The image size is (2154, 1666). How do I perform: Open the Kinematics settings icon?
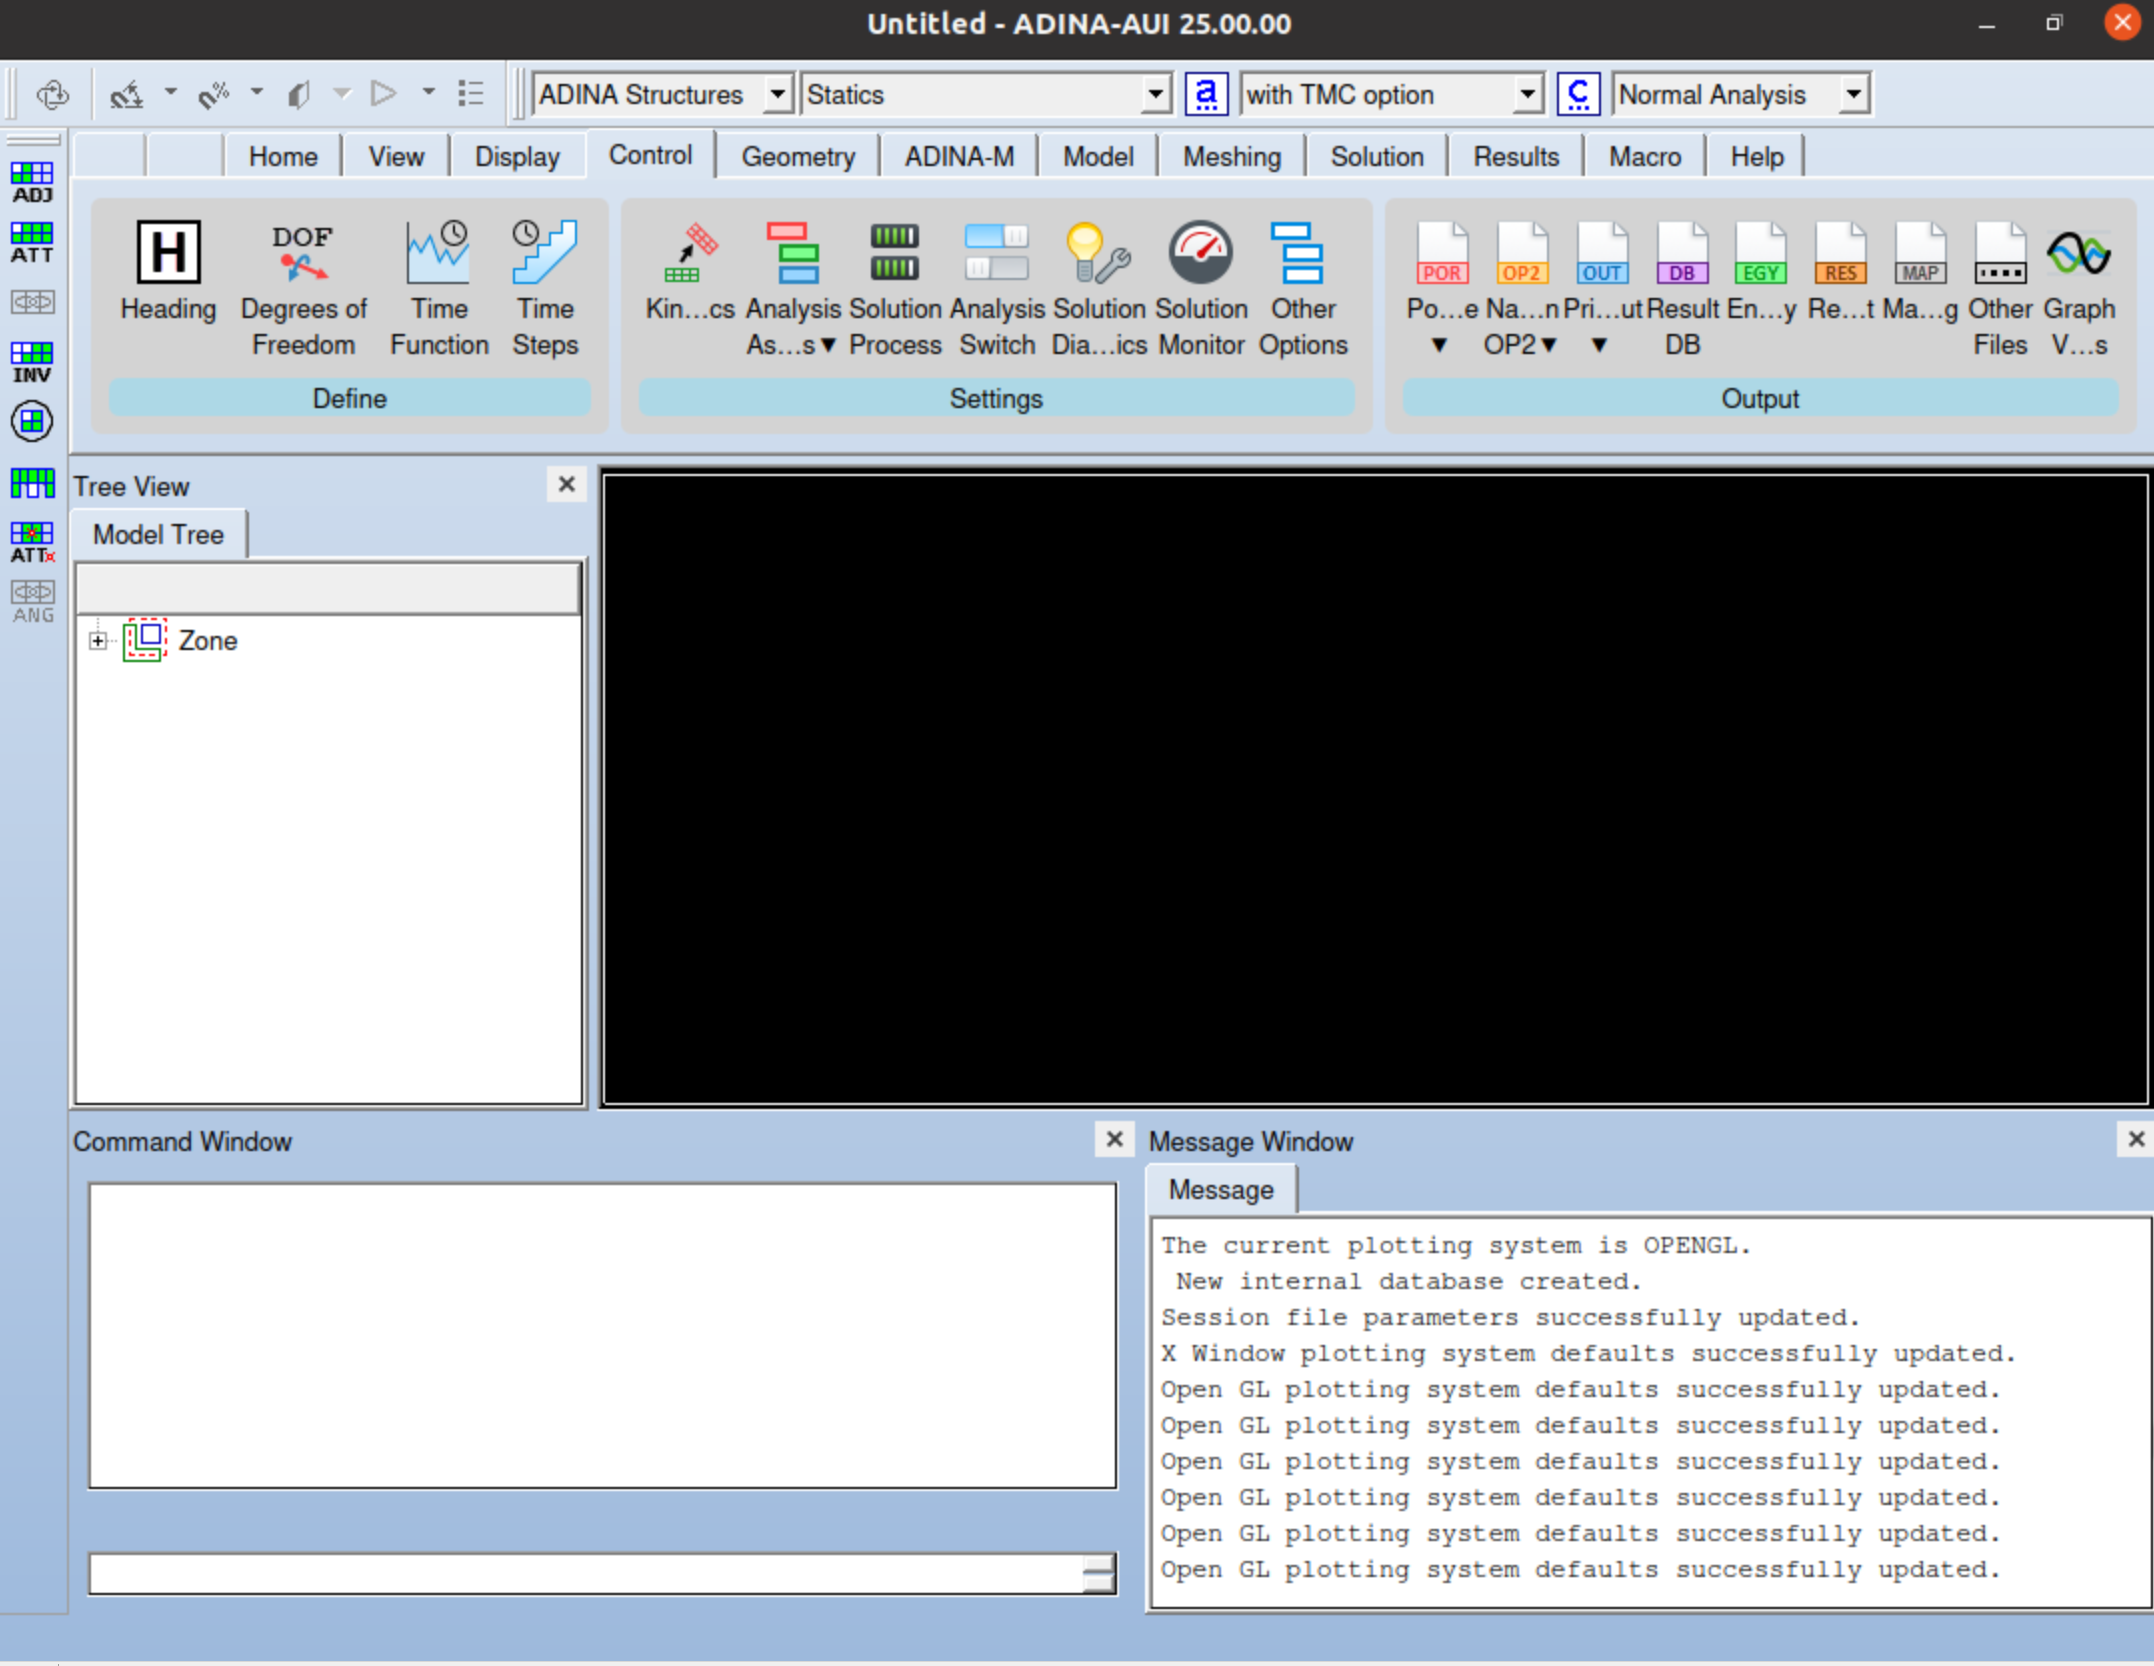point(689,270)
